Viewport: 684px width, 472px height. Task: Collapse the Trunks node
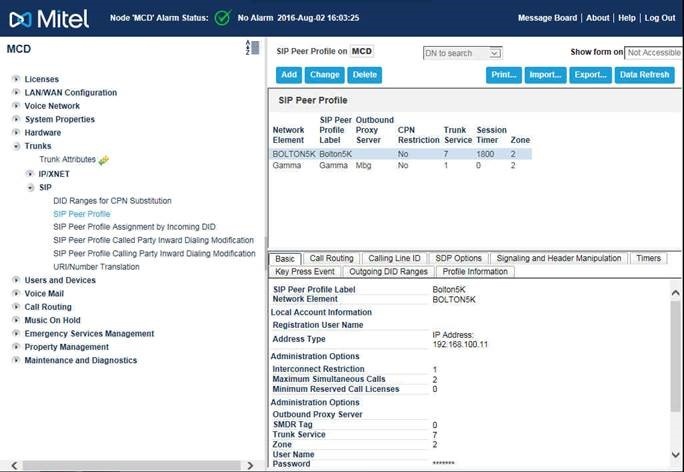pos(16,146)
